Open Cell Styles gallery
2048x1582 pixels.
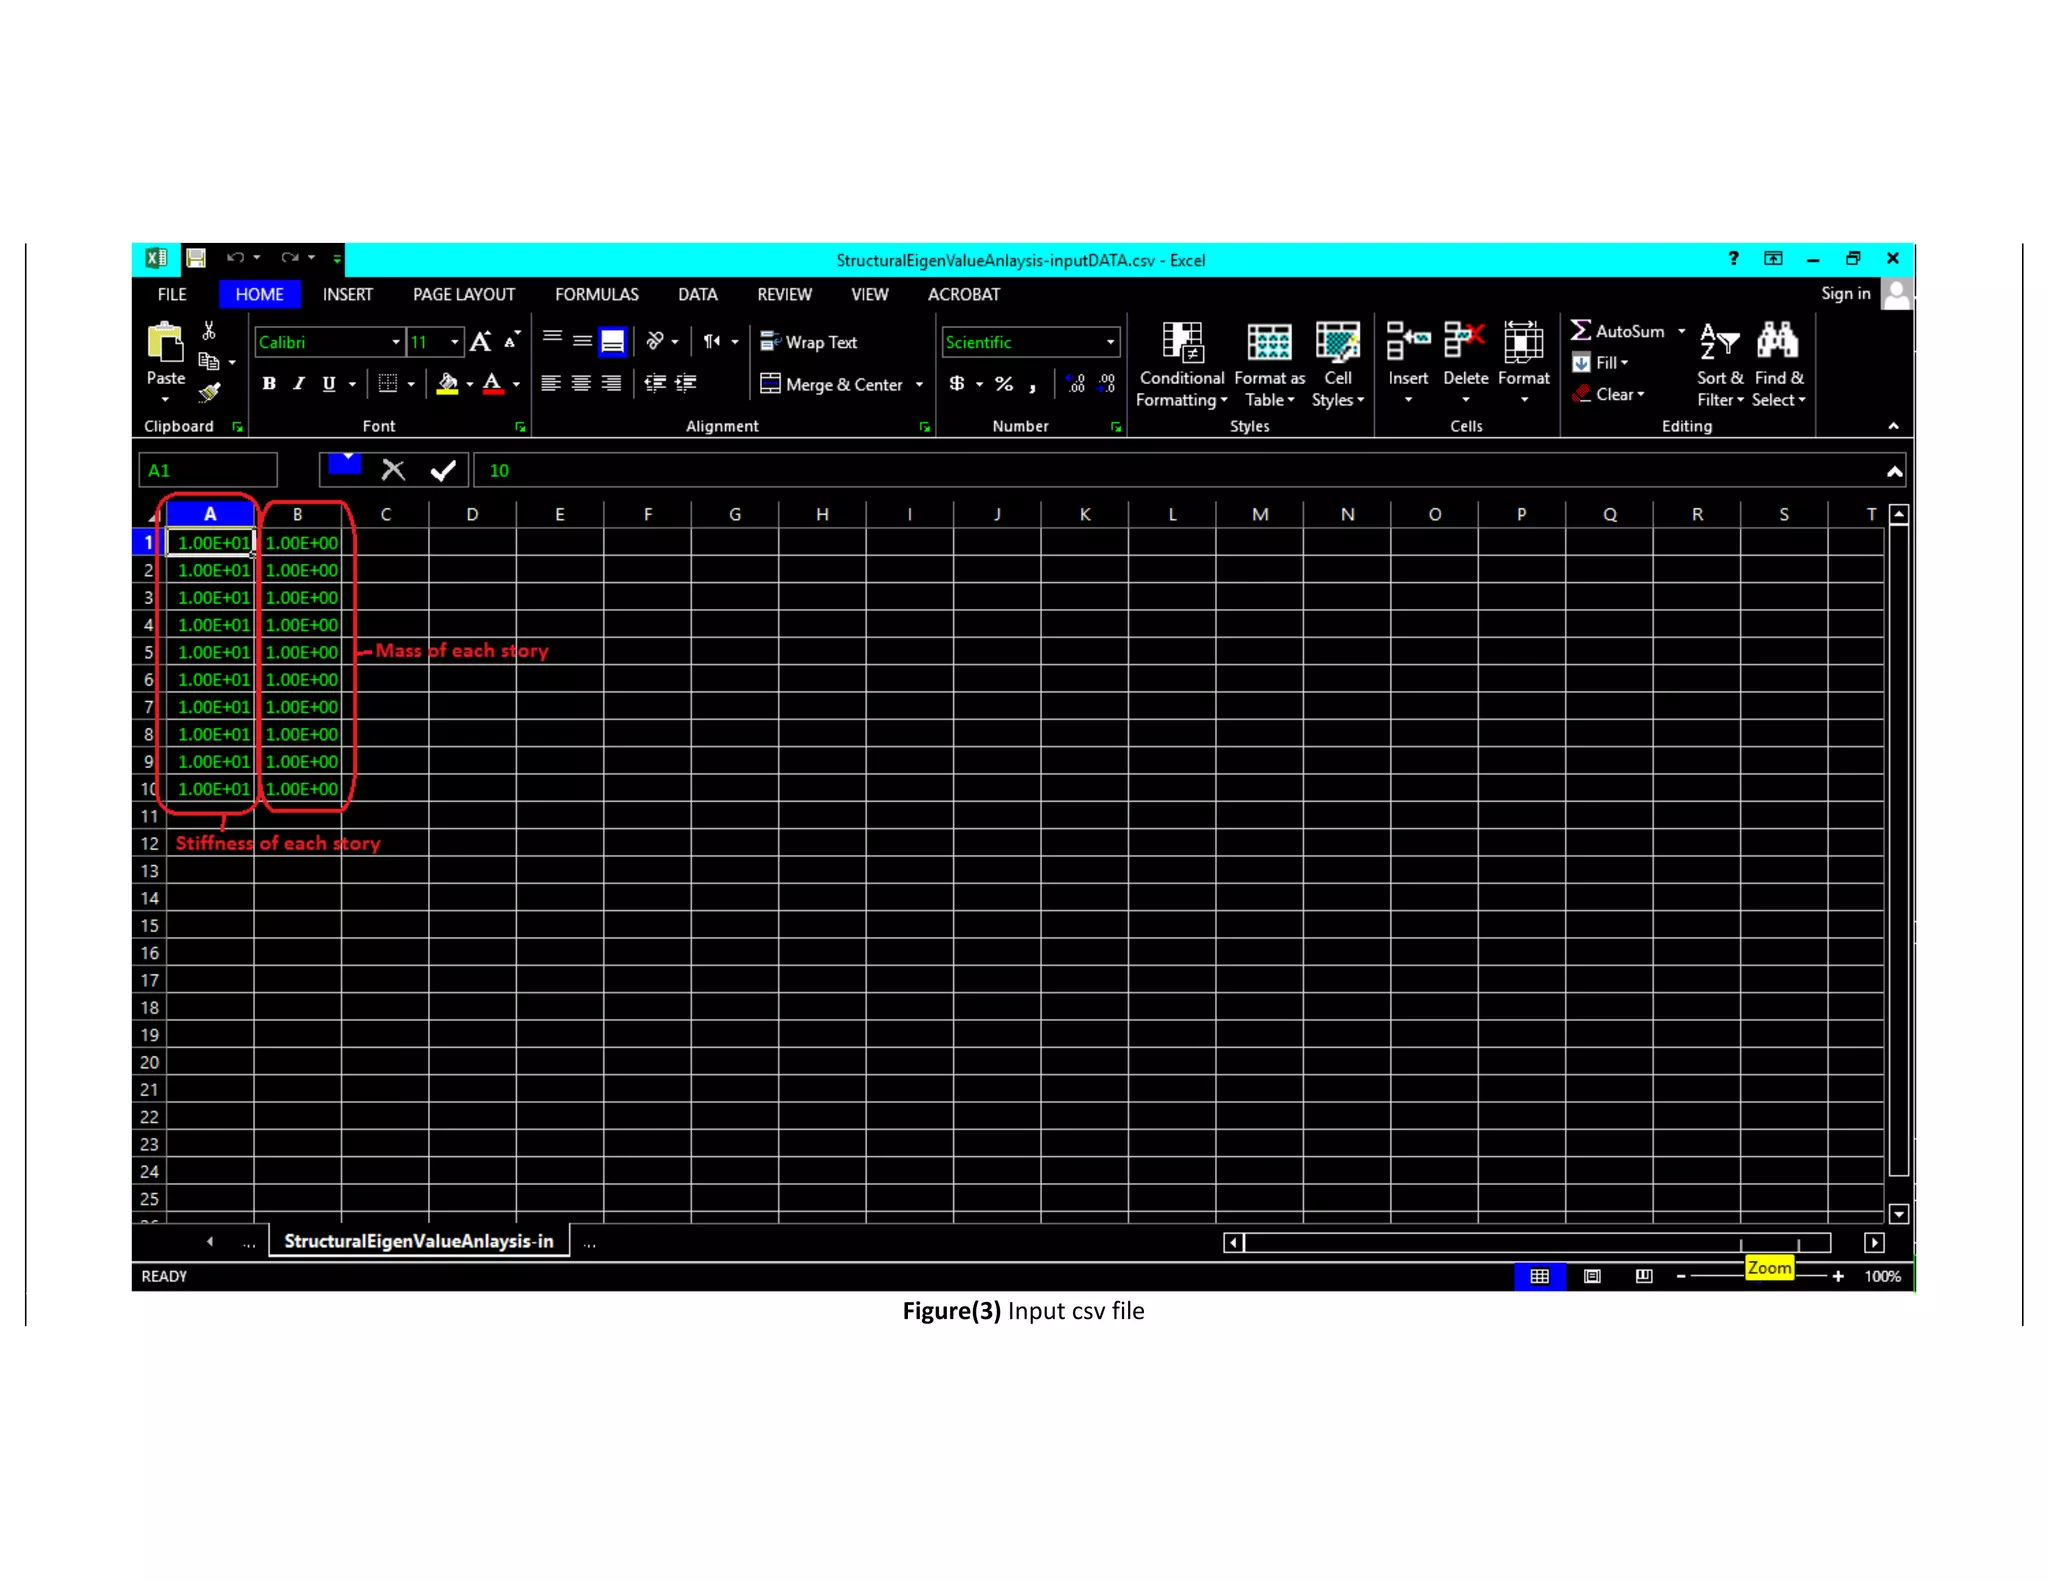click(1338, 366)
